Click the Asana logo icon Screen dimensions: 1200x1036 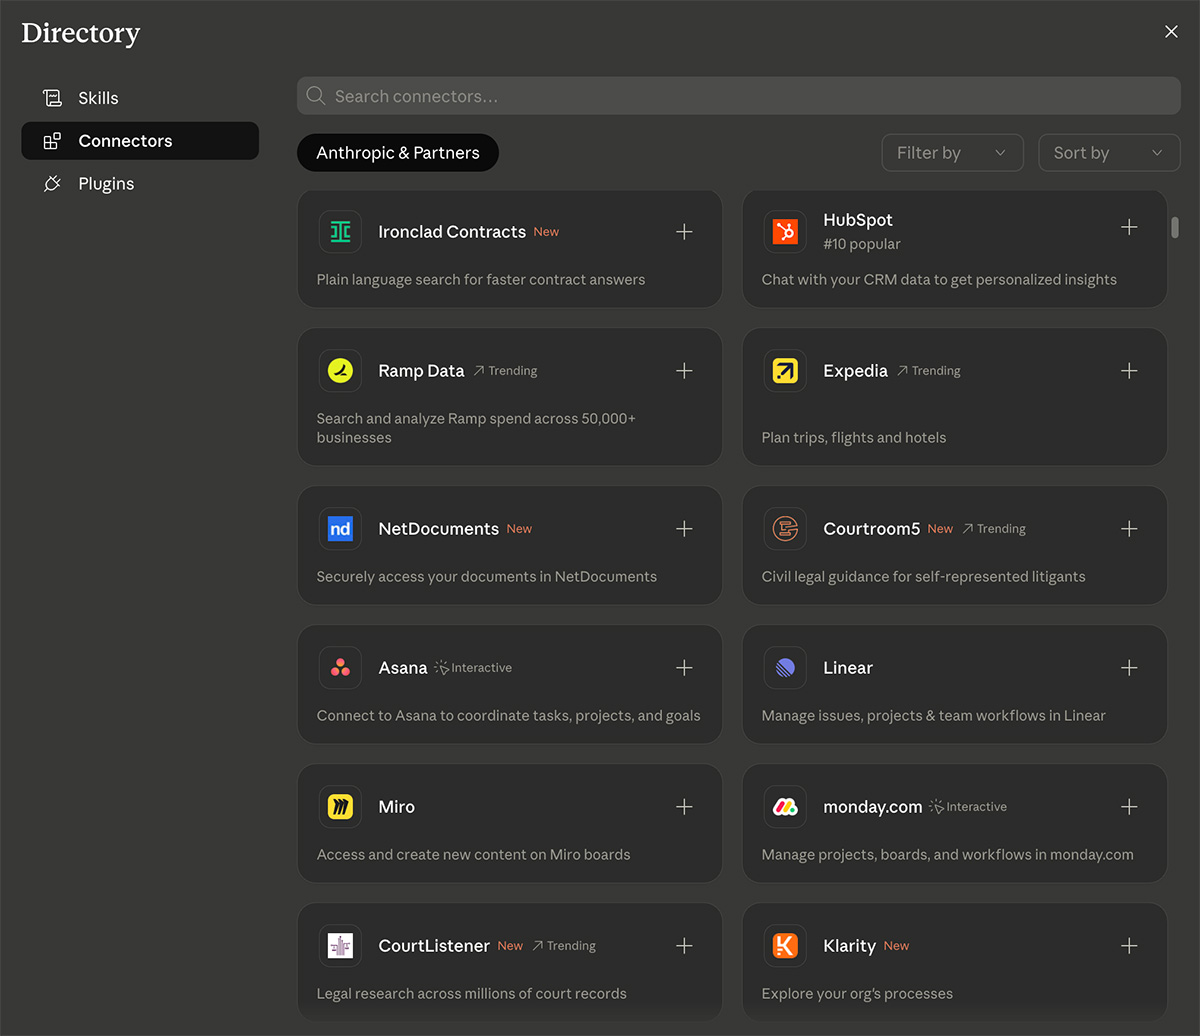(340, 667)
